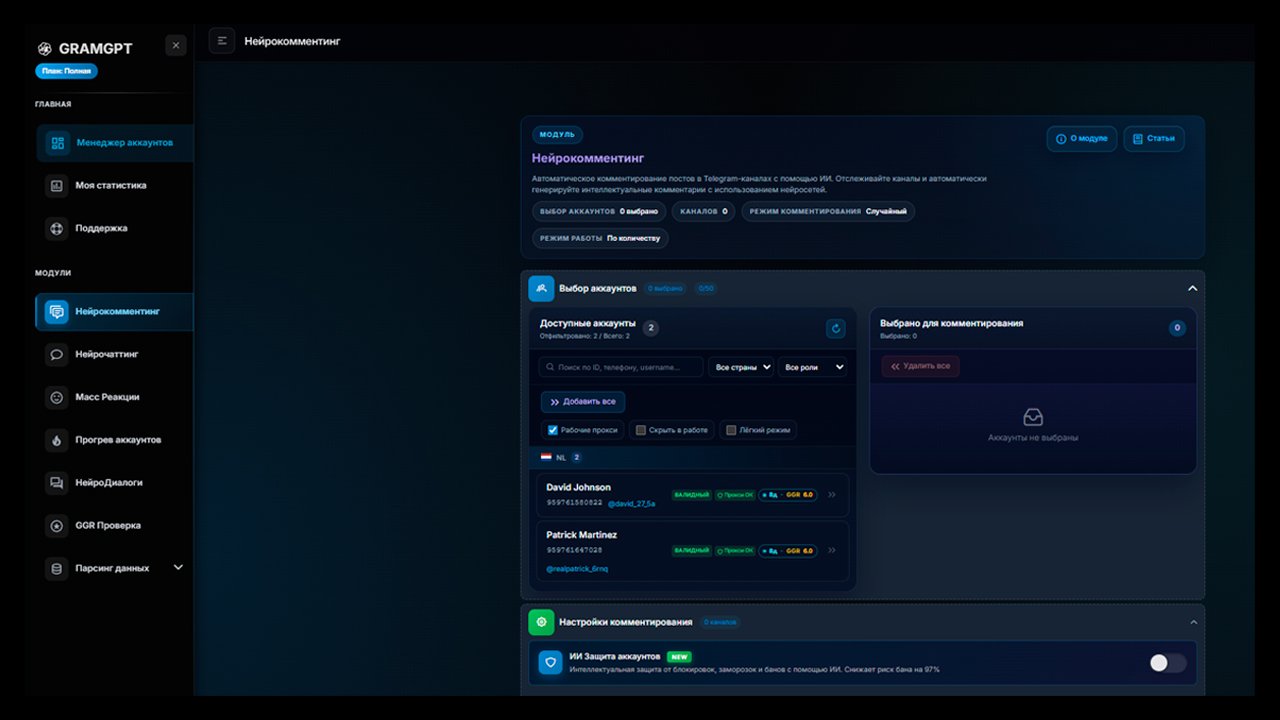Open the Все роли dropdown

[x=813, y=367]
